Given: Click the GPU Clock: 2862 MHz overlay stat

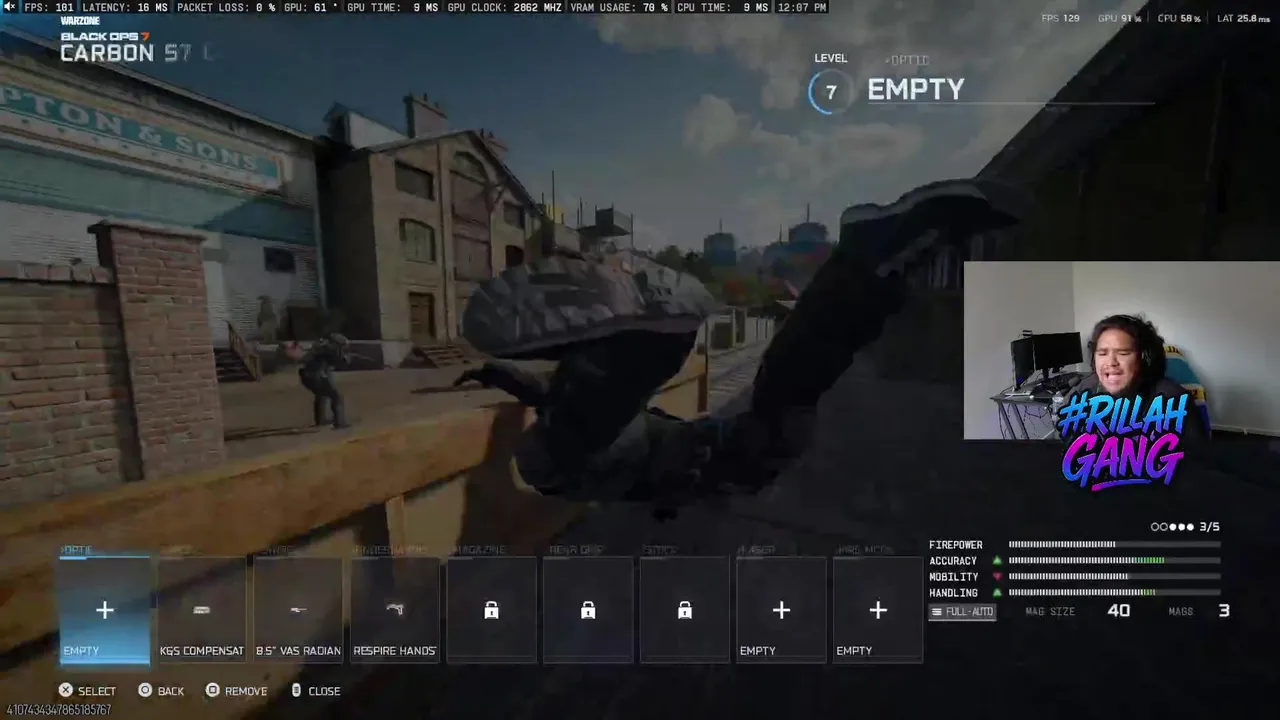Looking at the screenshot, I should coord(505,7).
